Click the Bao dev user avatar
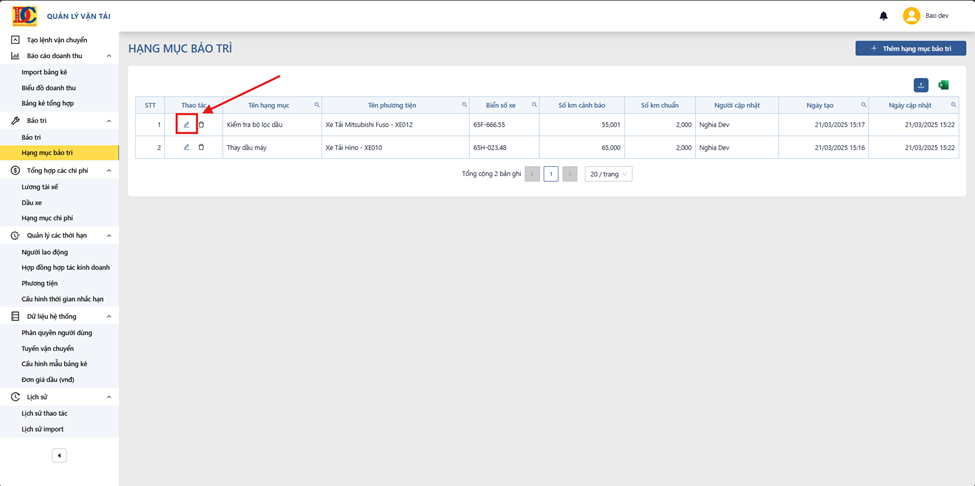The height and width of the screenshot is (486, 975). (x=911, y=16)
